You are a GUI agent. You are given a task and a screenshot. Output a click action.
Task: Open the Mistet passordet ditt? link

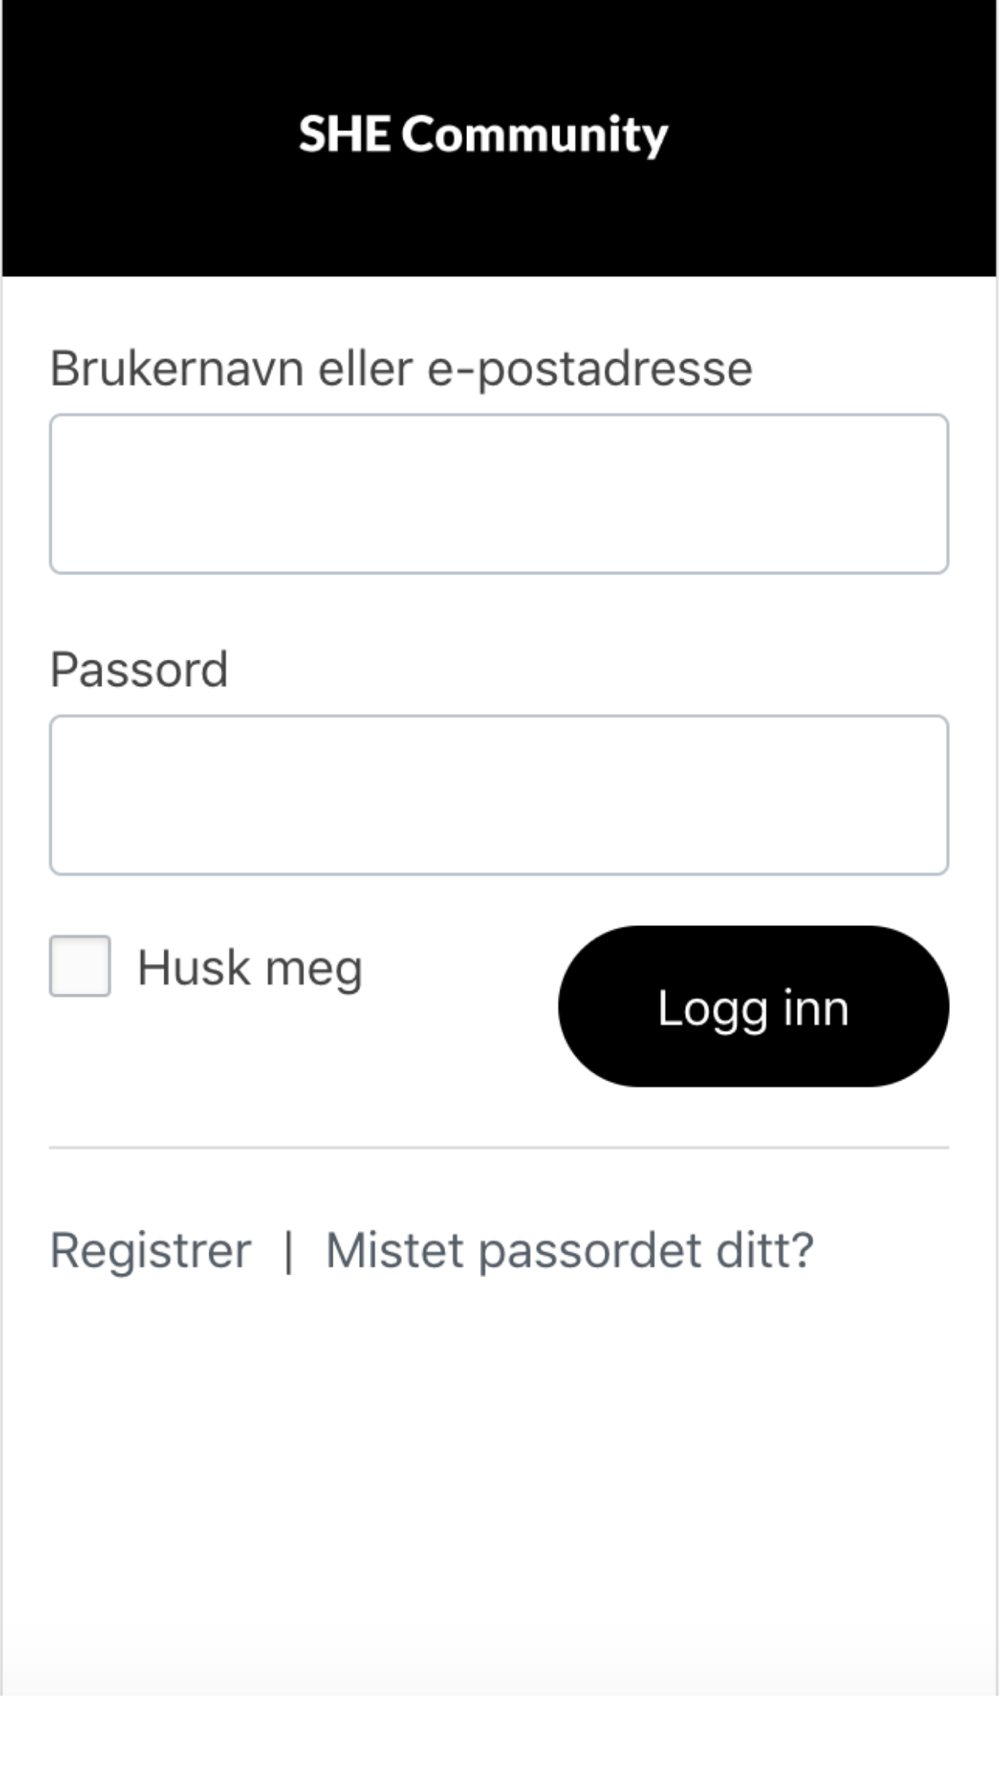pyautogui.click(x=570, y=1250)
